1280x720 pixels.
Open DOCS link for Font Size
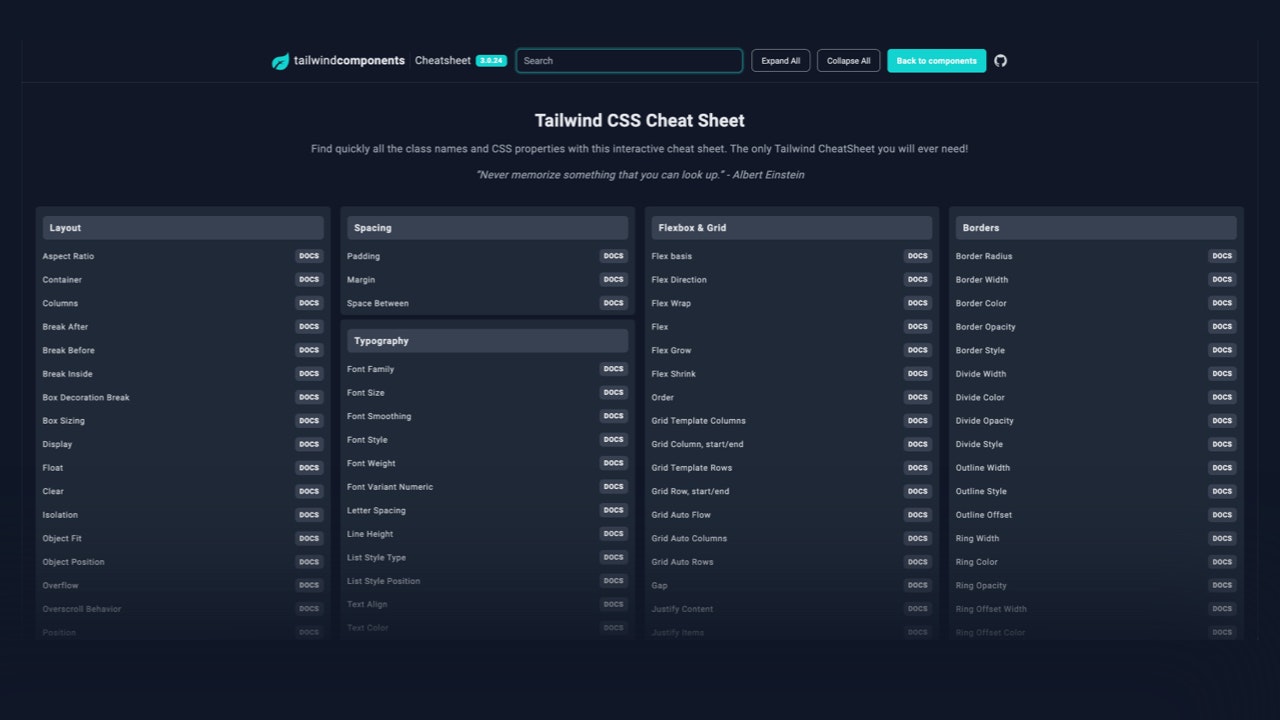pos(613,393)
